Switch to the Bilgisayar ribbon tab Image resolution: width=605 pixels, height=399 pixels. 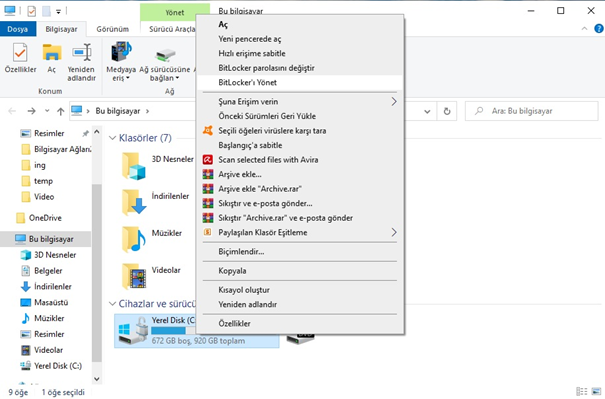(x=61, y=29)
